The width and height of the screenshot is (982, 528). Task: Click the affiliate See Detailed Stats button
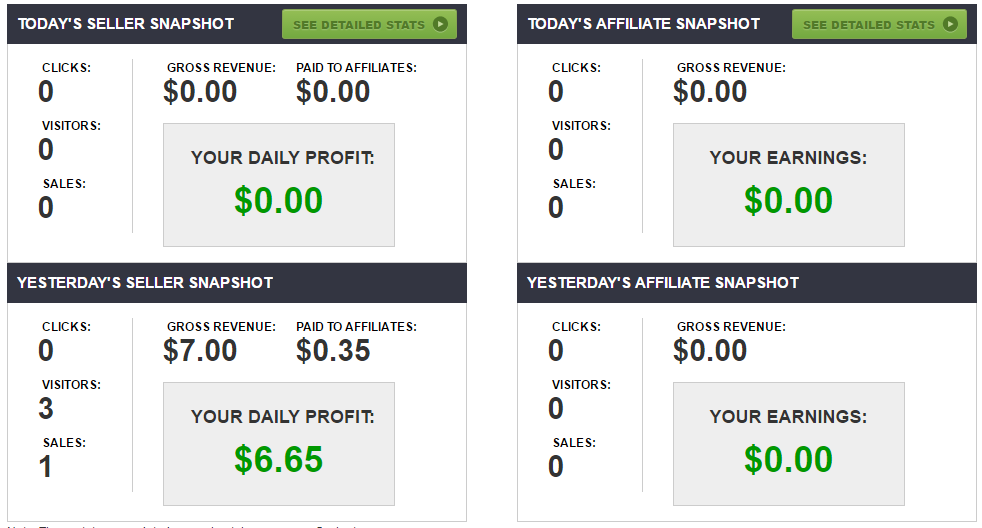coord(879,24)
